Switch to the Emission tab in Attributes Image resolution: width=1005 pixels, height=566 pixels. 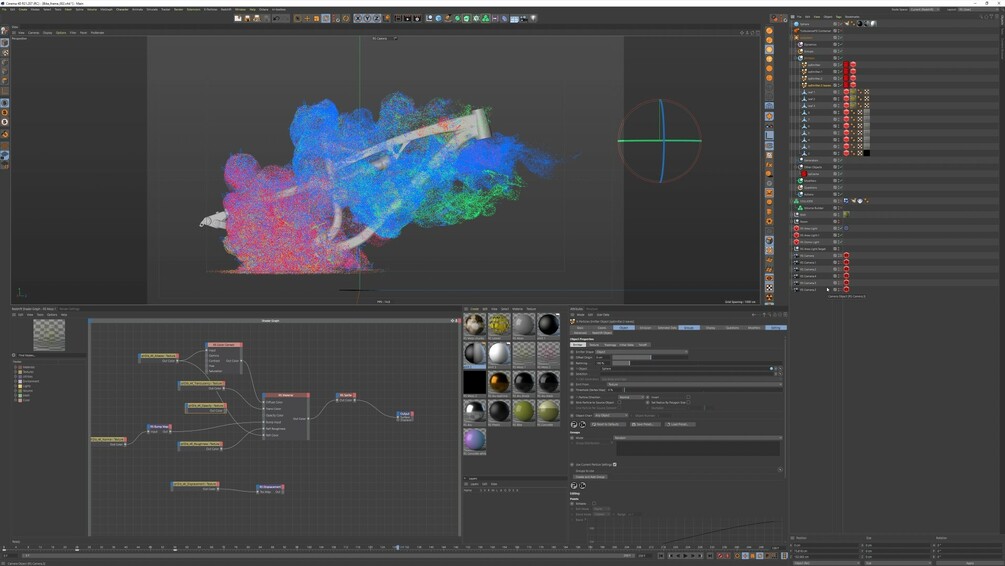click(x=645, y=328)
